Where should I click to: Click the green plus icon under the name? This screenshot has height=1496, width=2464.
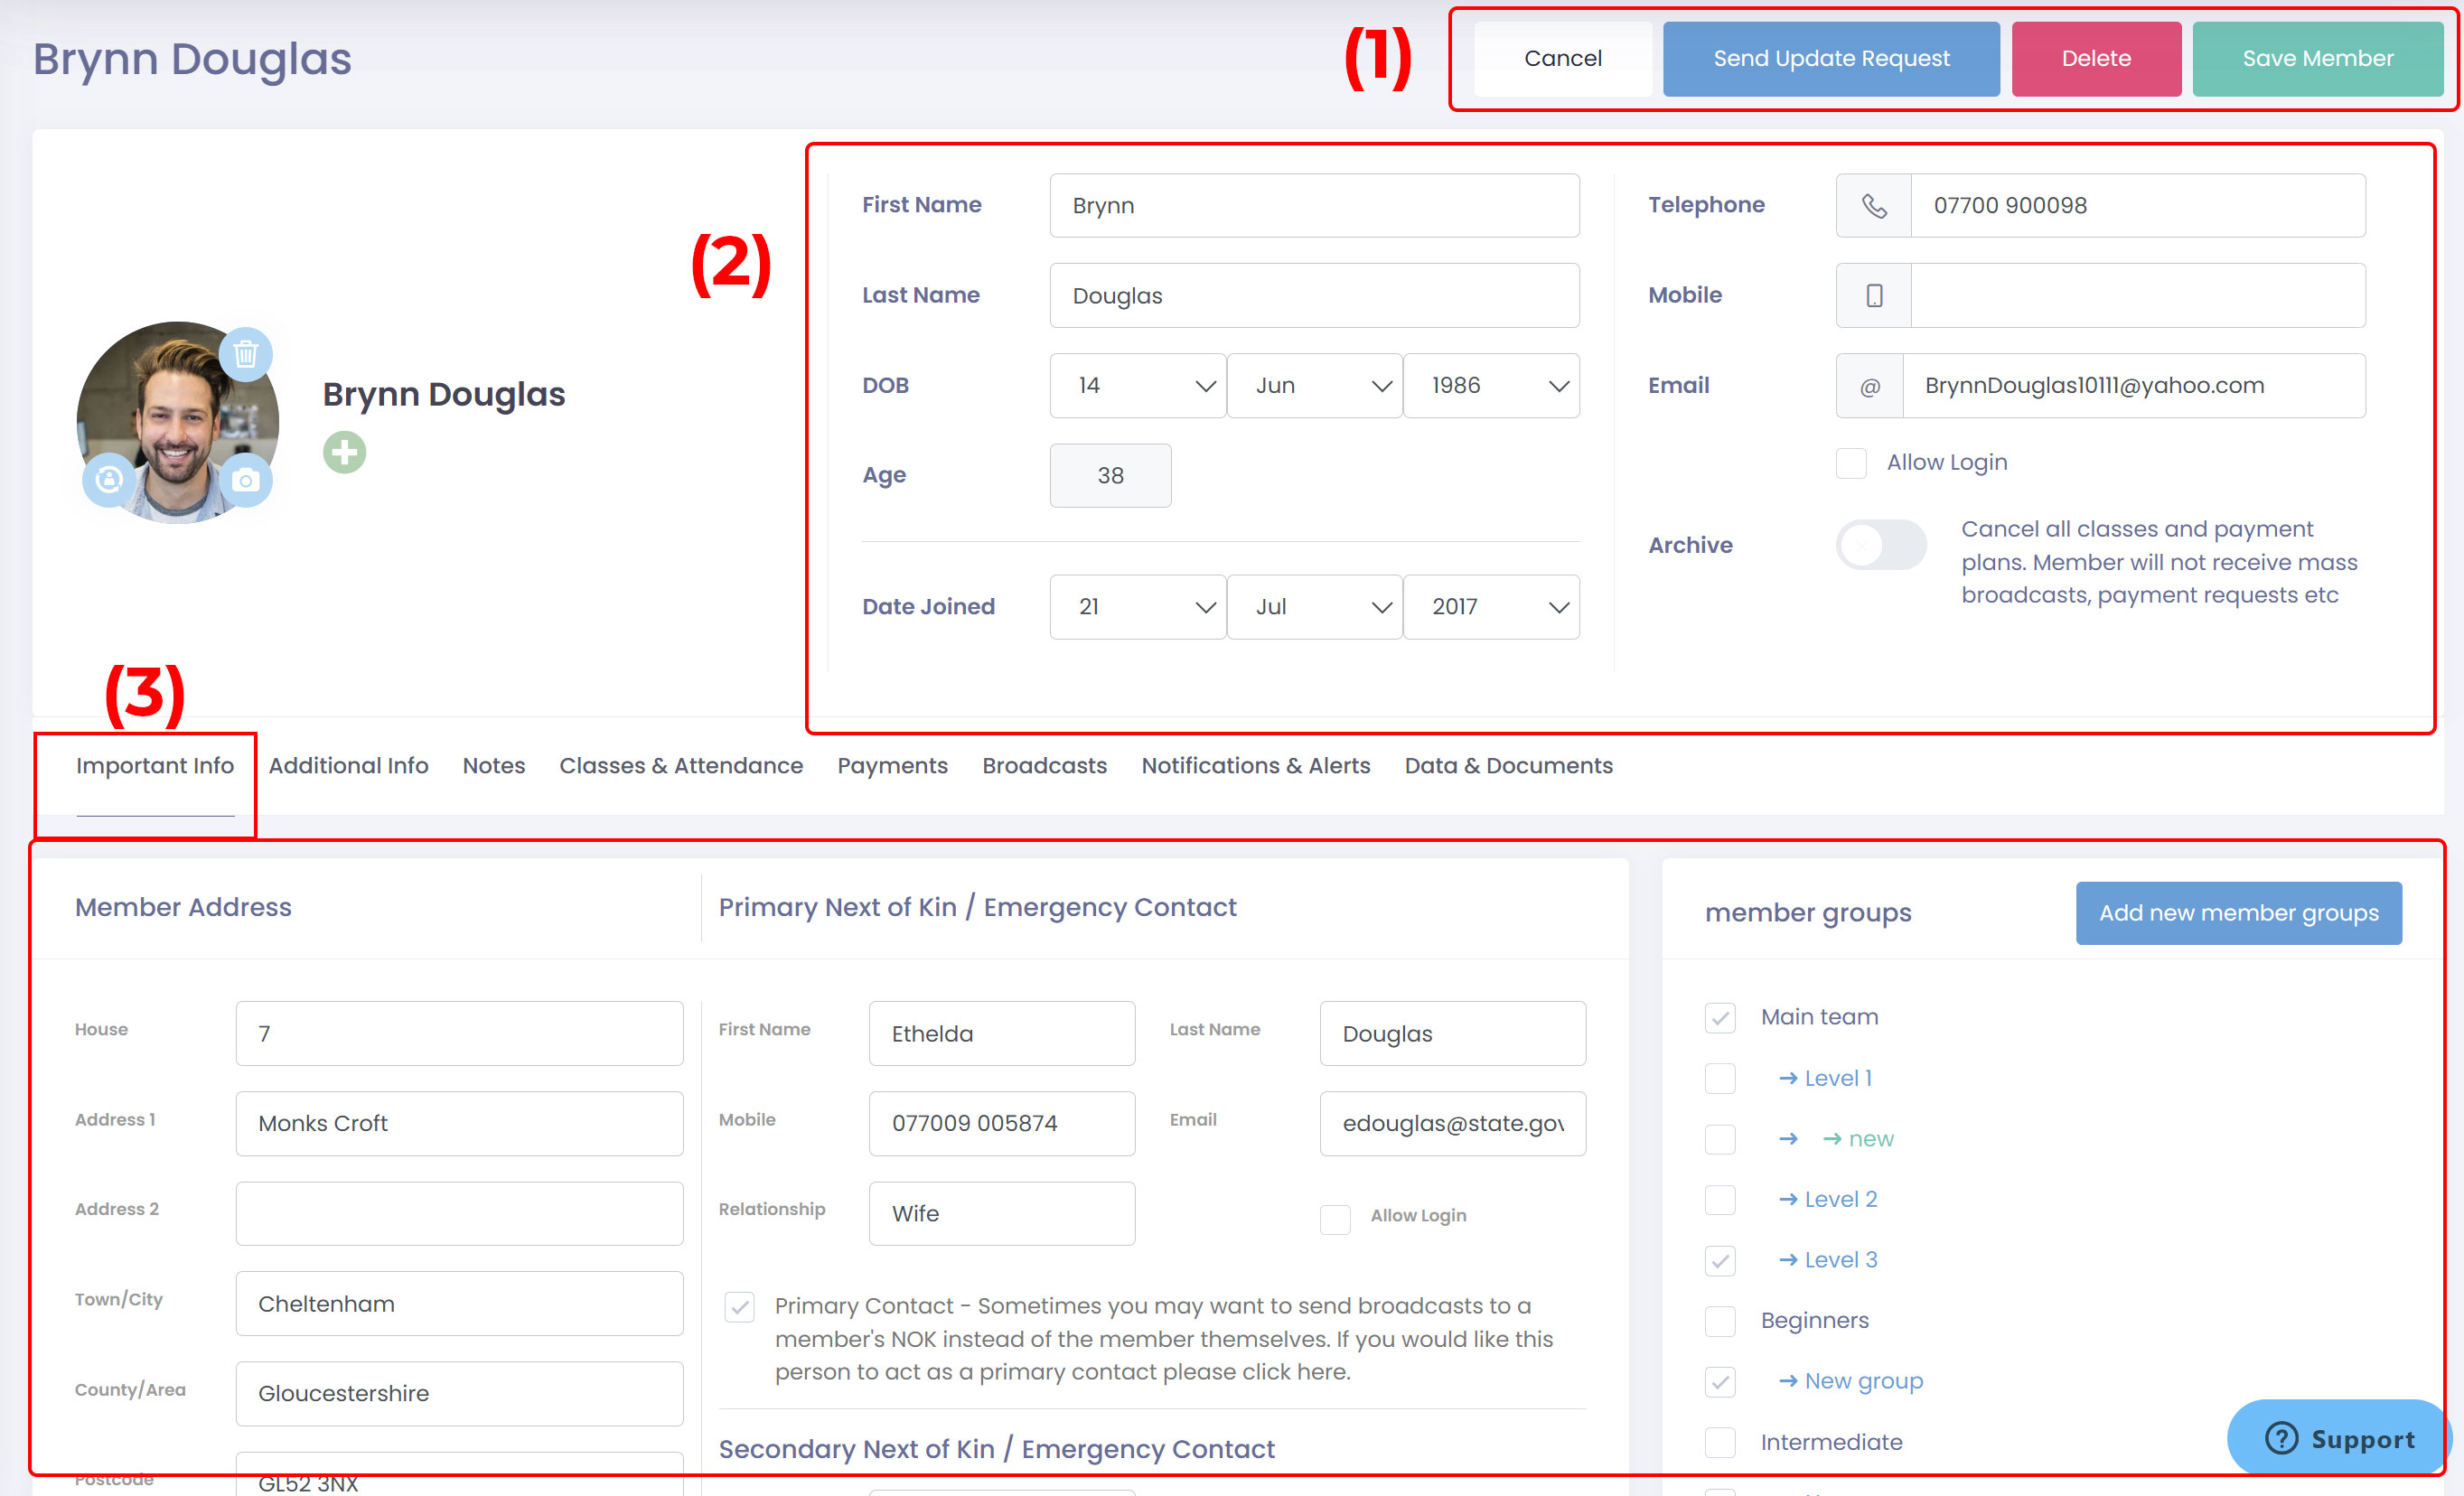click(344, 453)
